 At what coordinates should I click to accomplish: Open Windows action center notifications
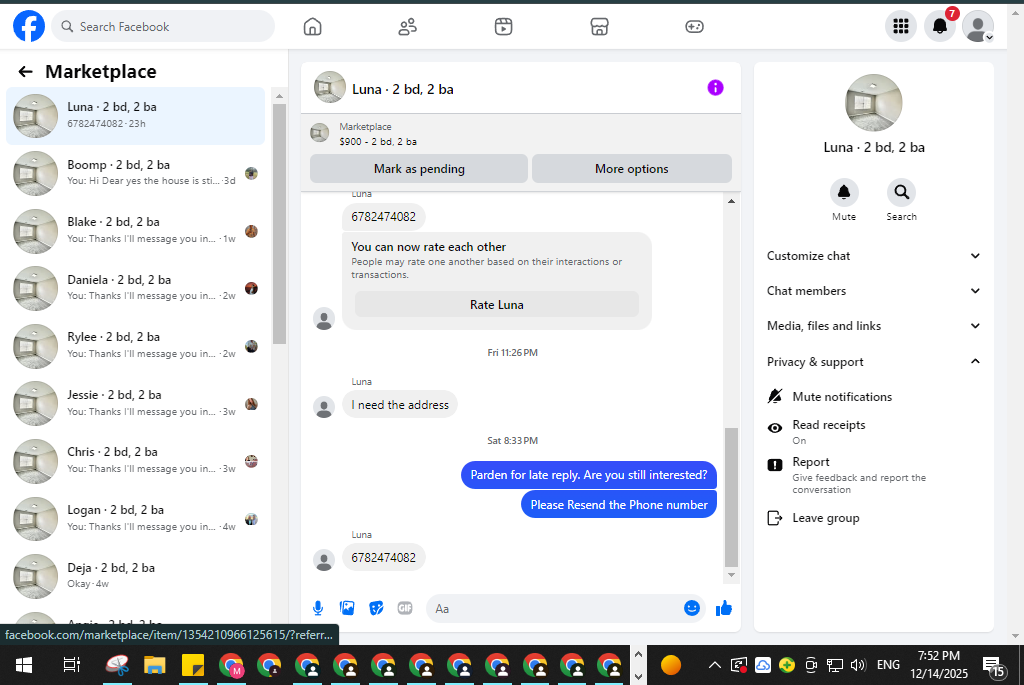click(x=994, y=665)
